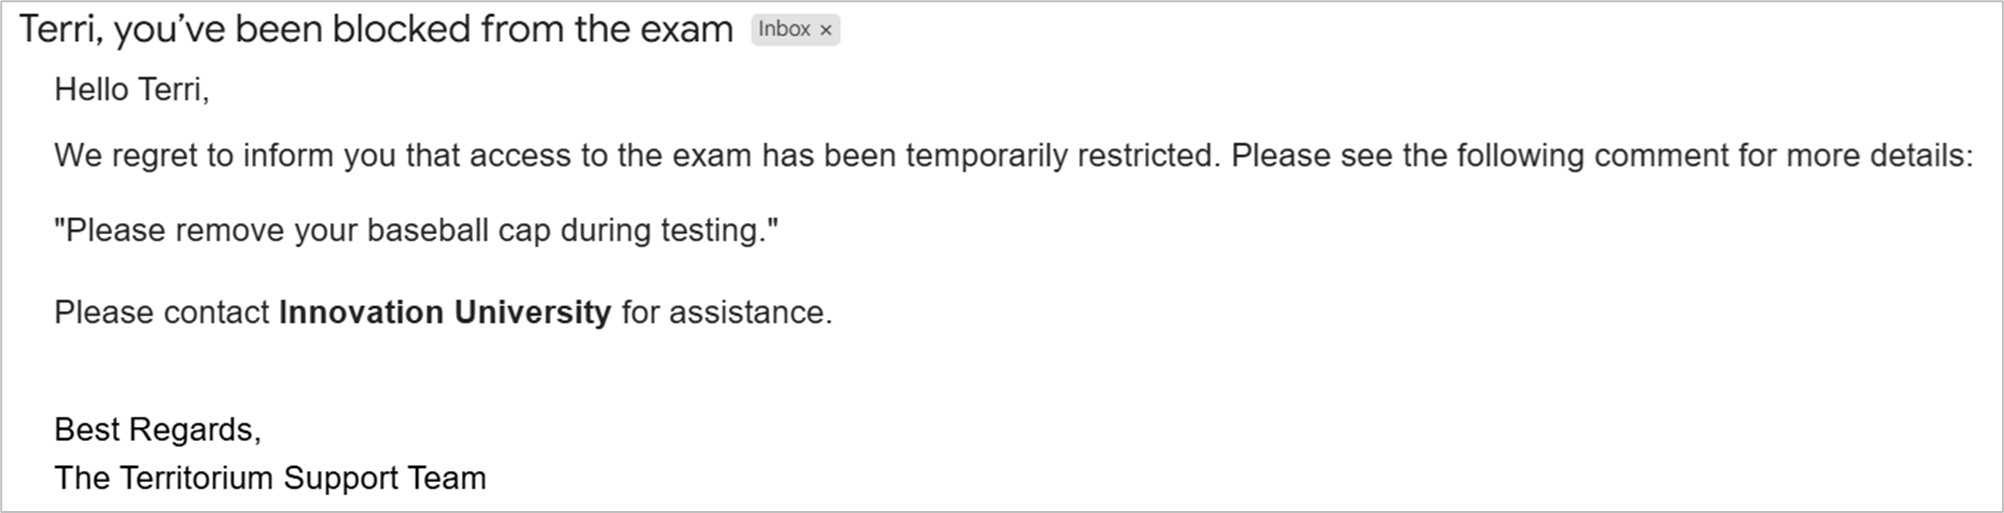Click "The Territorium Support Team" signature
Image resolution: width=2004 pixels, height=513 pixels.
[270, 478]
